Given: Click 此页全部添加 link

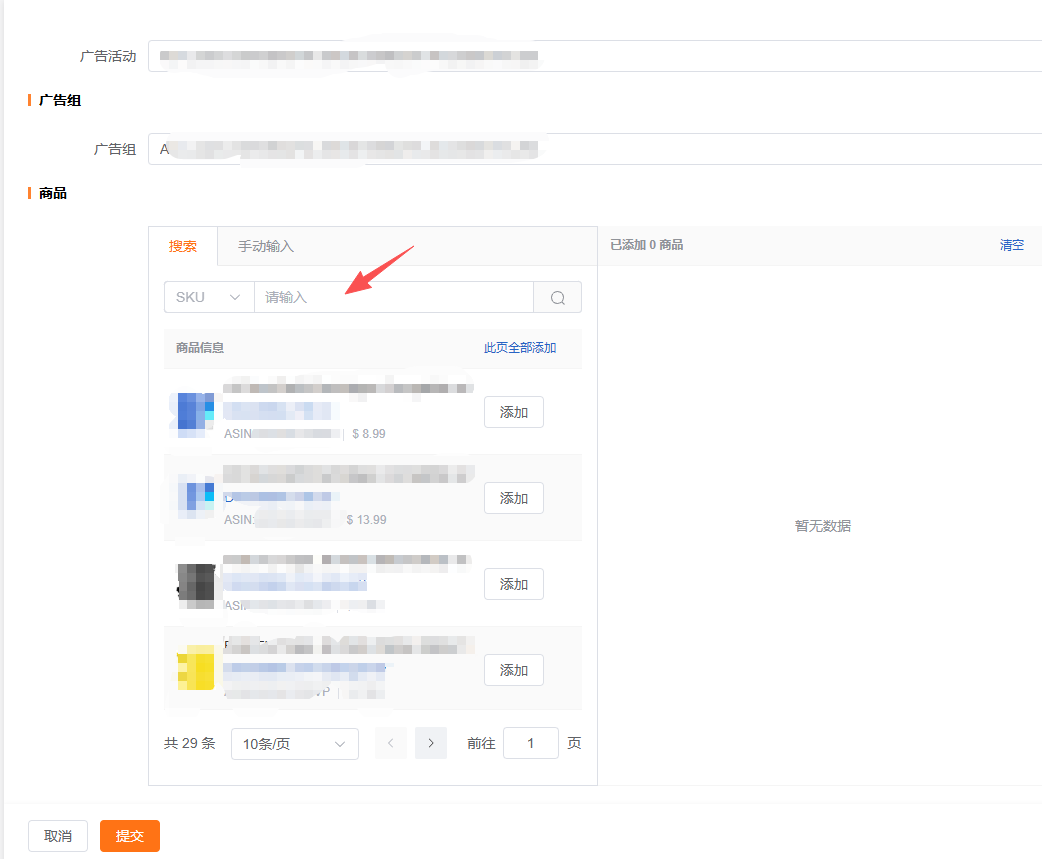Looking at the screenshot, I should (520, 348).
